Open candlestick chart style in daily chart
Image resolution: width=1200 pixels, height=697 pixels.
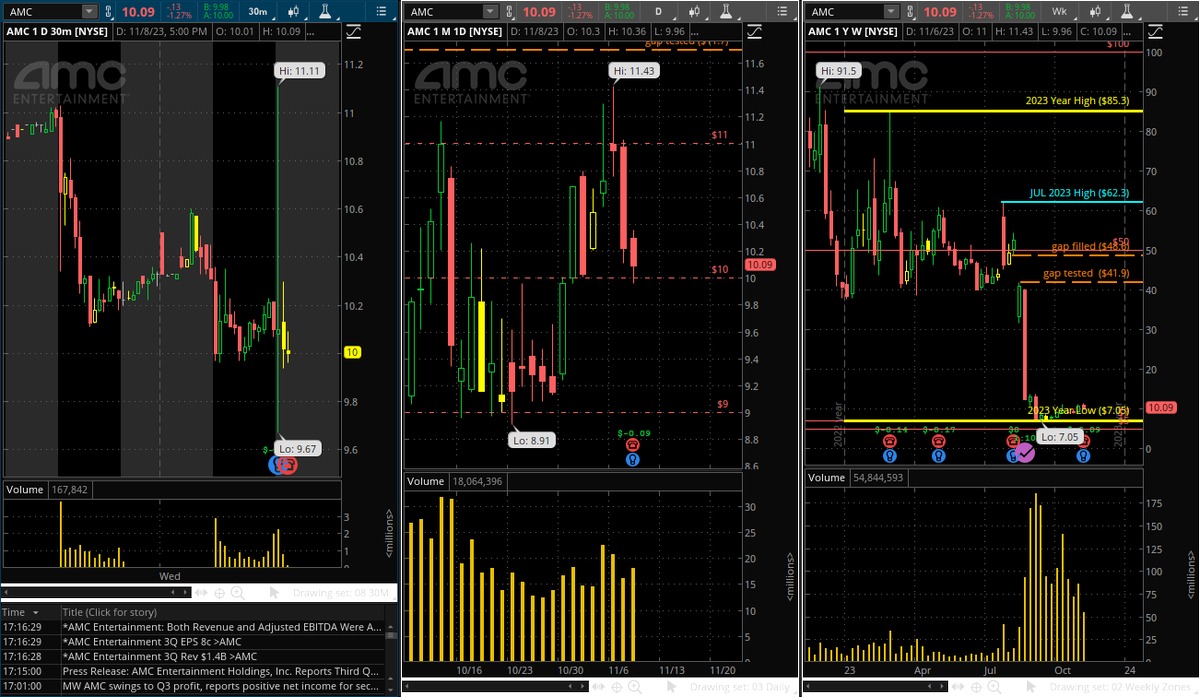click(694, 11)
